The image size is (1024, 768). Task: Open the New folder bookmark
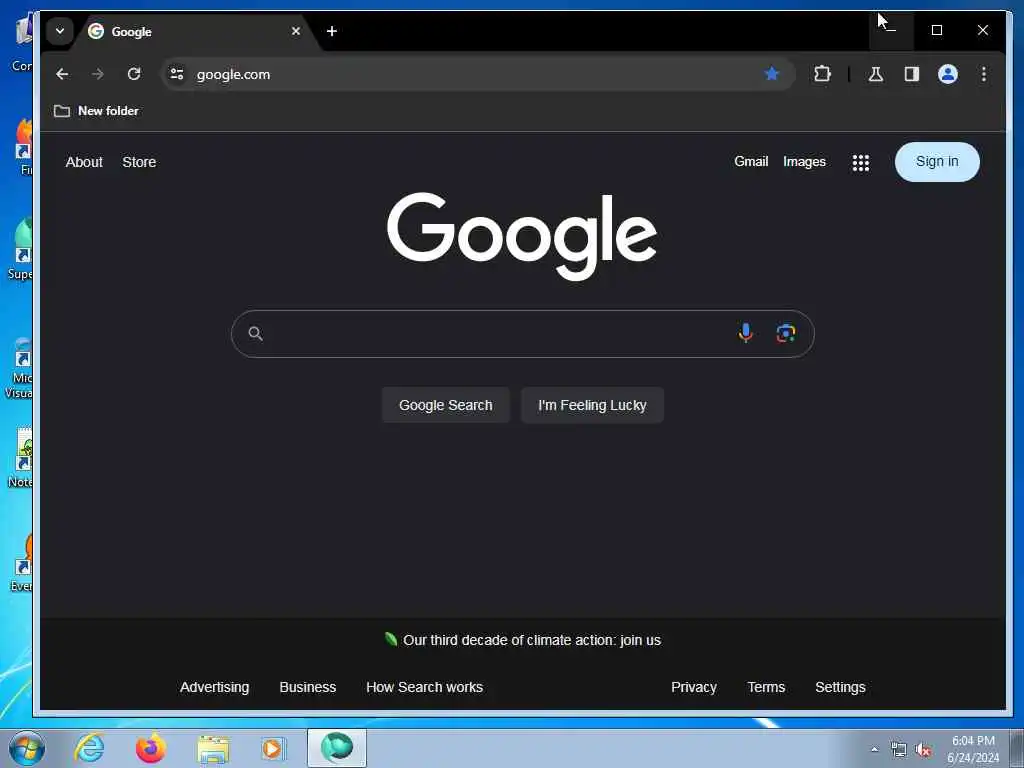tap(96, 111)
